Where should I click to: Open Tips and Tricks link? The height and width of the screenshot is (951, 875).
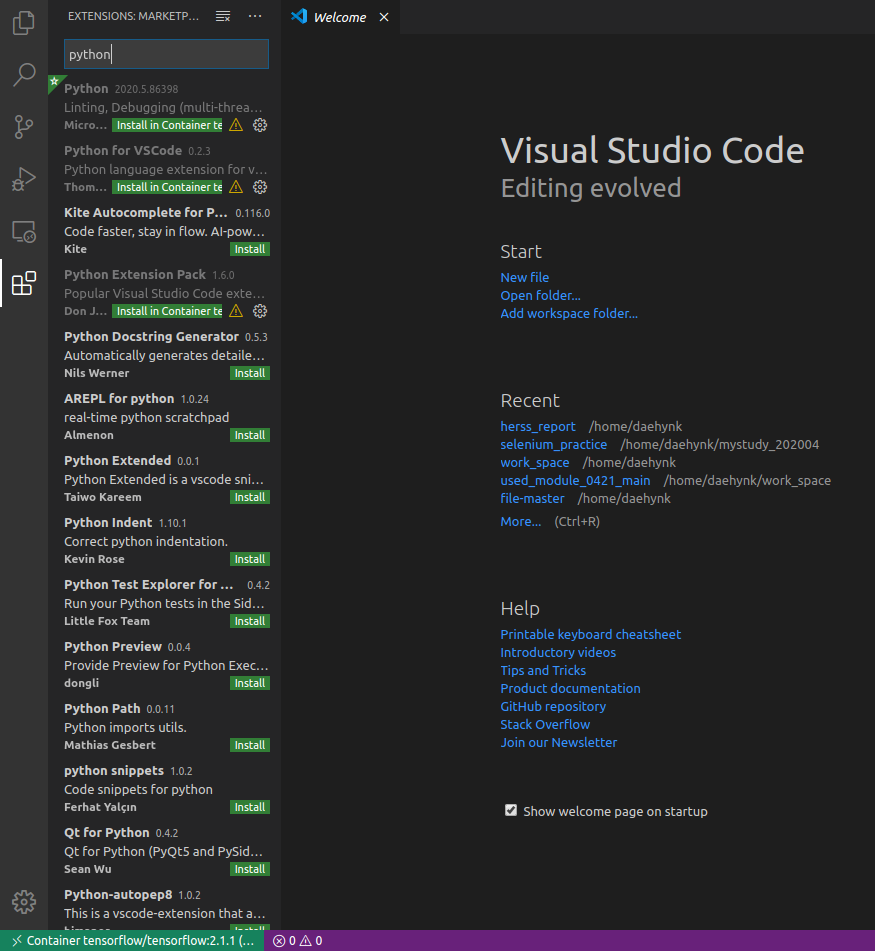543,670
